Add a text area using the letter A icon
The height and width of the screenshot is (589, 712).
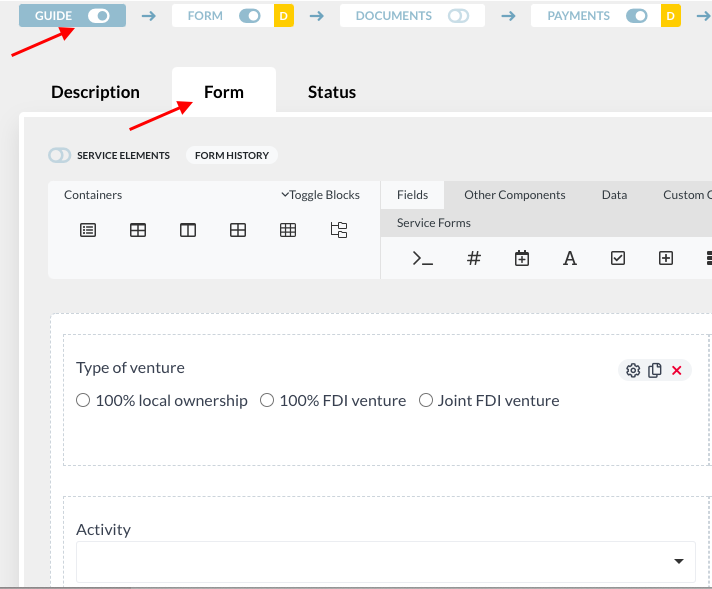(570, 258)
